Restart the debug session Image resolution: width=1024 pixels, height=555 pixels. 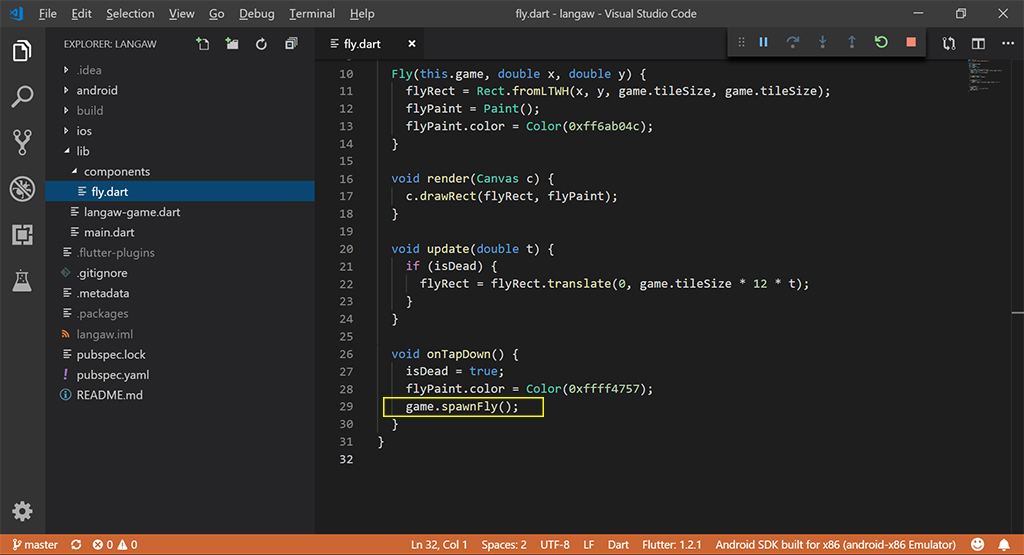(x=881, y=42)
